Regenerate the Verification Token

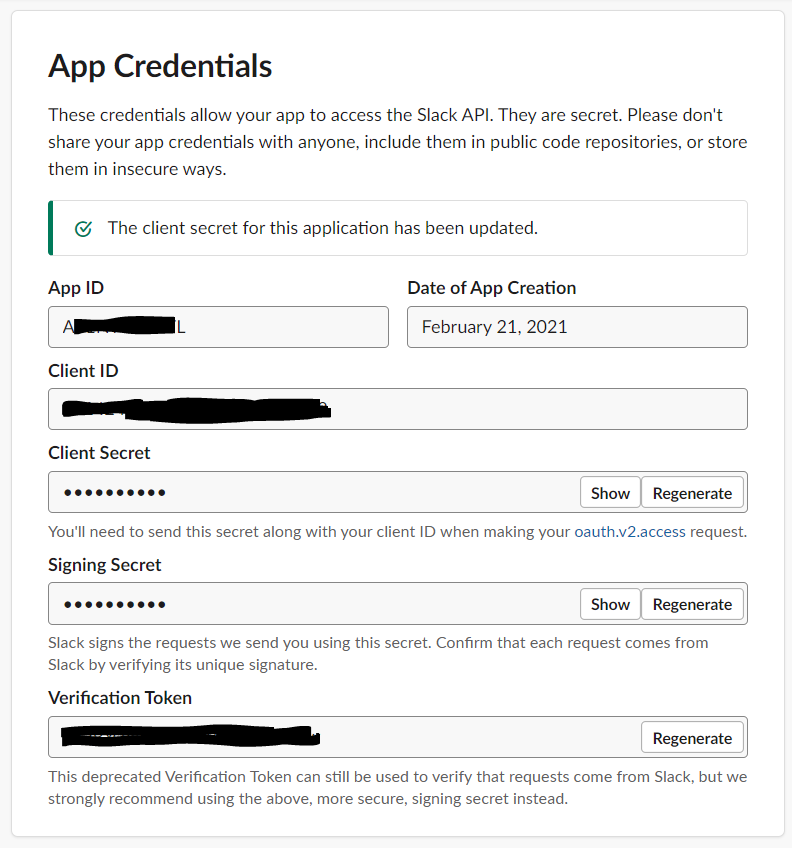(692, 738)
